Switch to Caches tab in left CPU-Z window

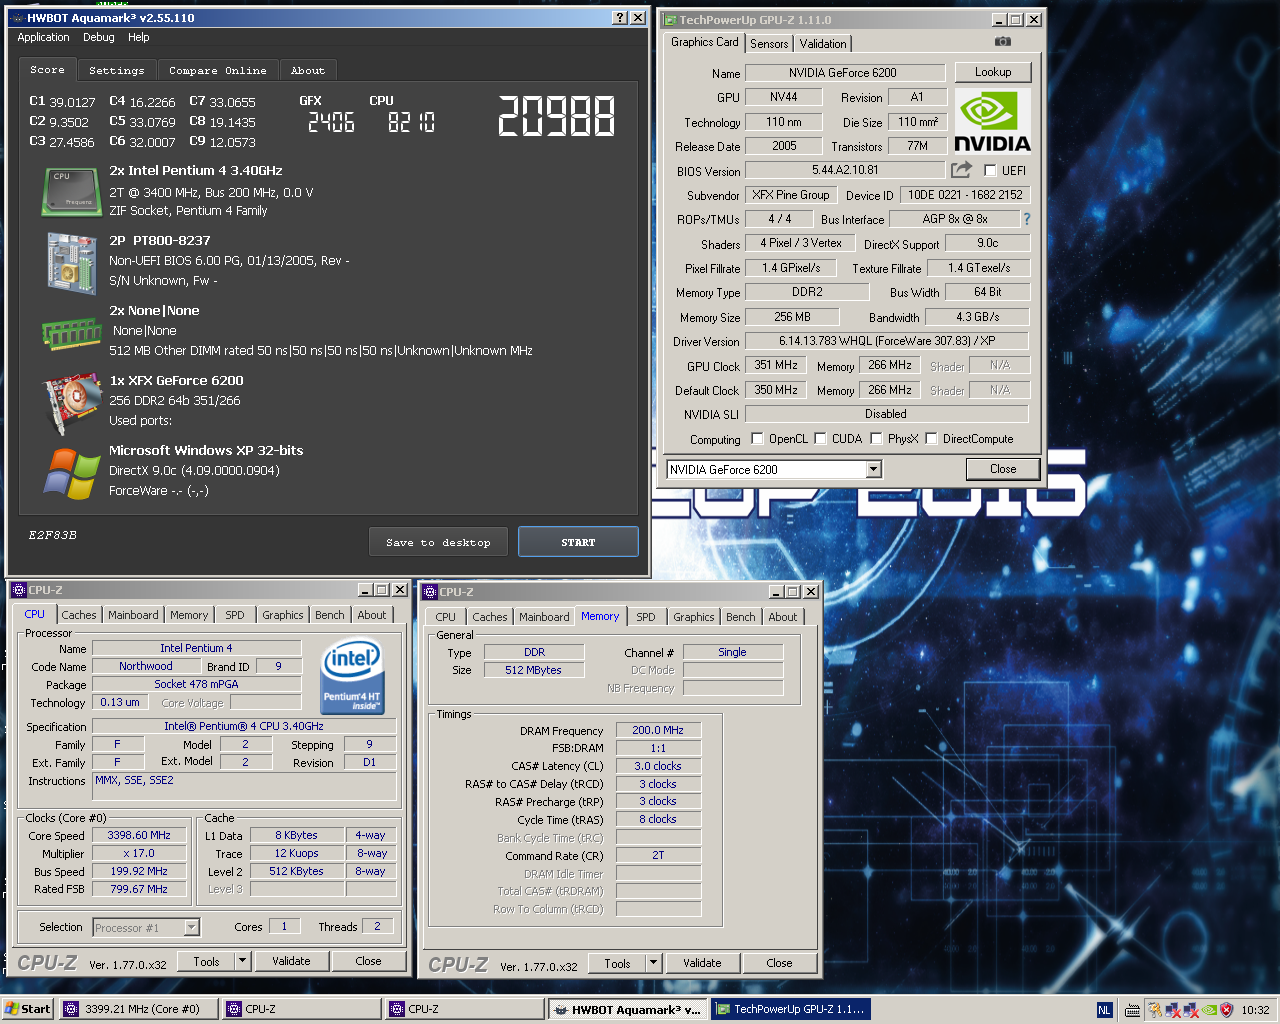pos(79,615)
